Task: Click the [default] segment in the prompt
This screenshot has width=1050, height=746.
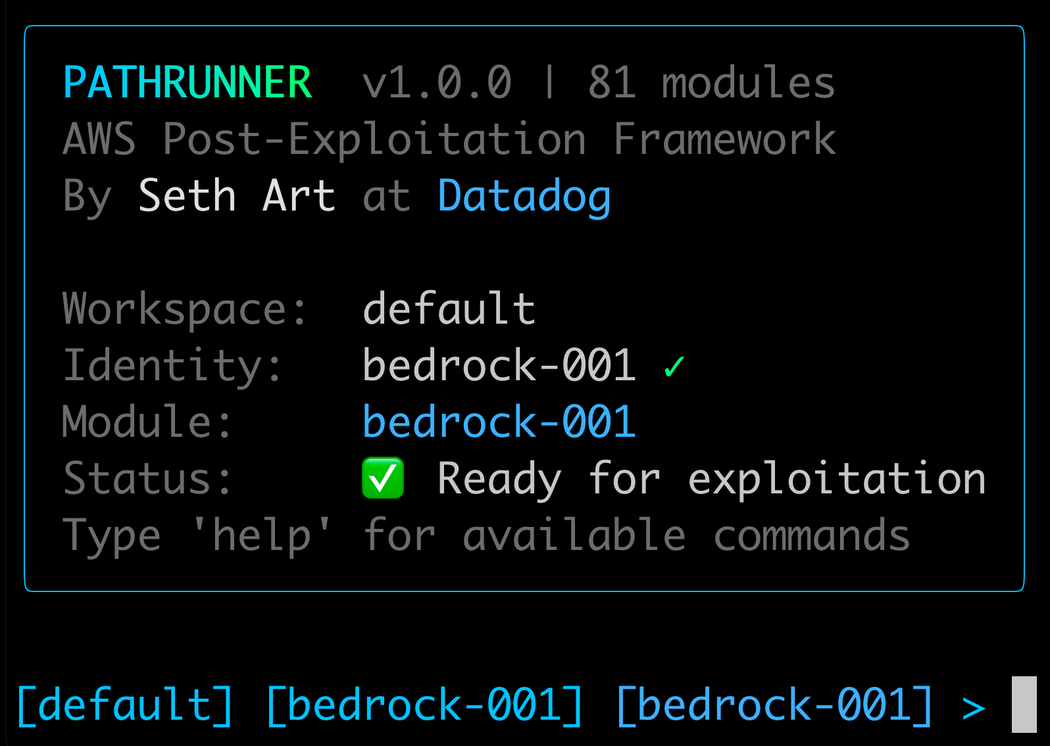Action: [x=125, y=706]
